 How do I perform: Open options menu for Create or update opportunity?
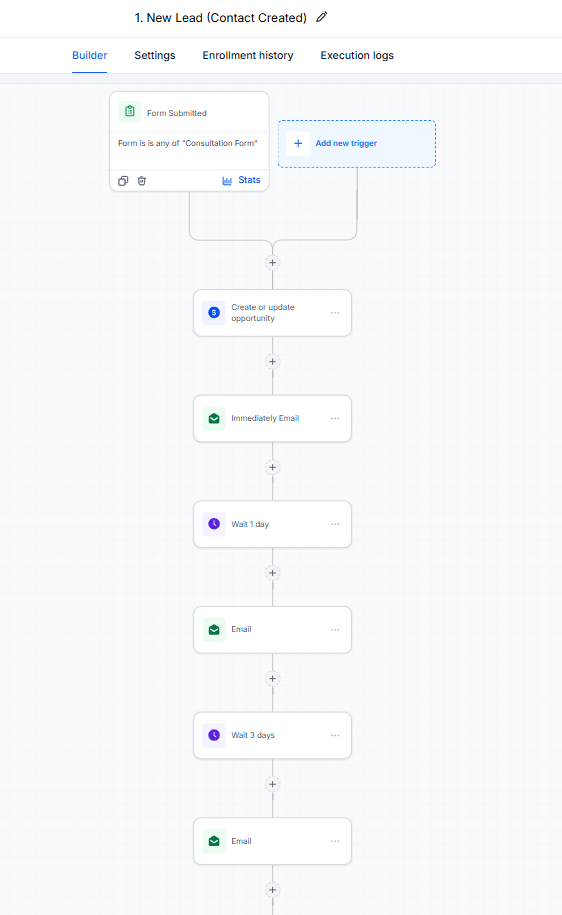(335, 313)
